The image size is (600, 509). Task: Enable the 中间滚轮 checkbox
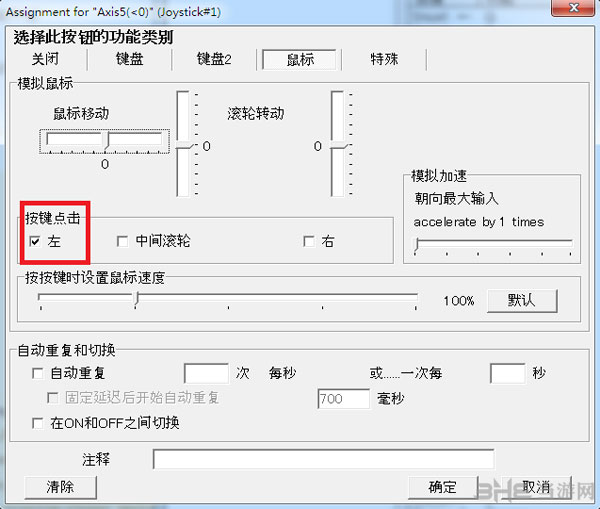(122, 241)
